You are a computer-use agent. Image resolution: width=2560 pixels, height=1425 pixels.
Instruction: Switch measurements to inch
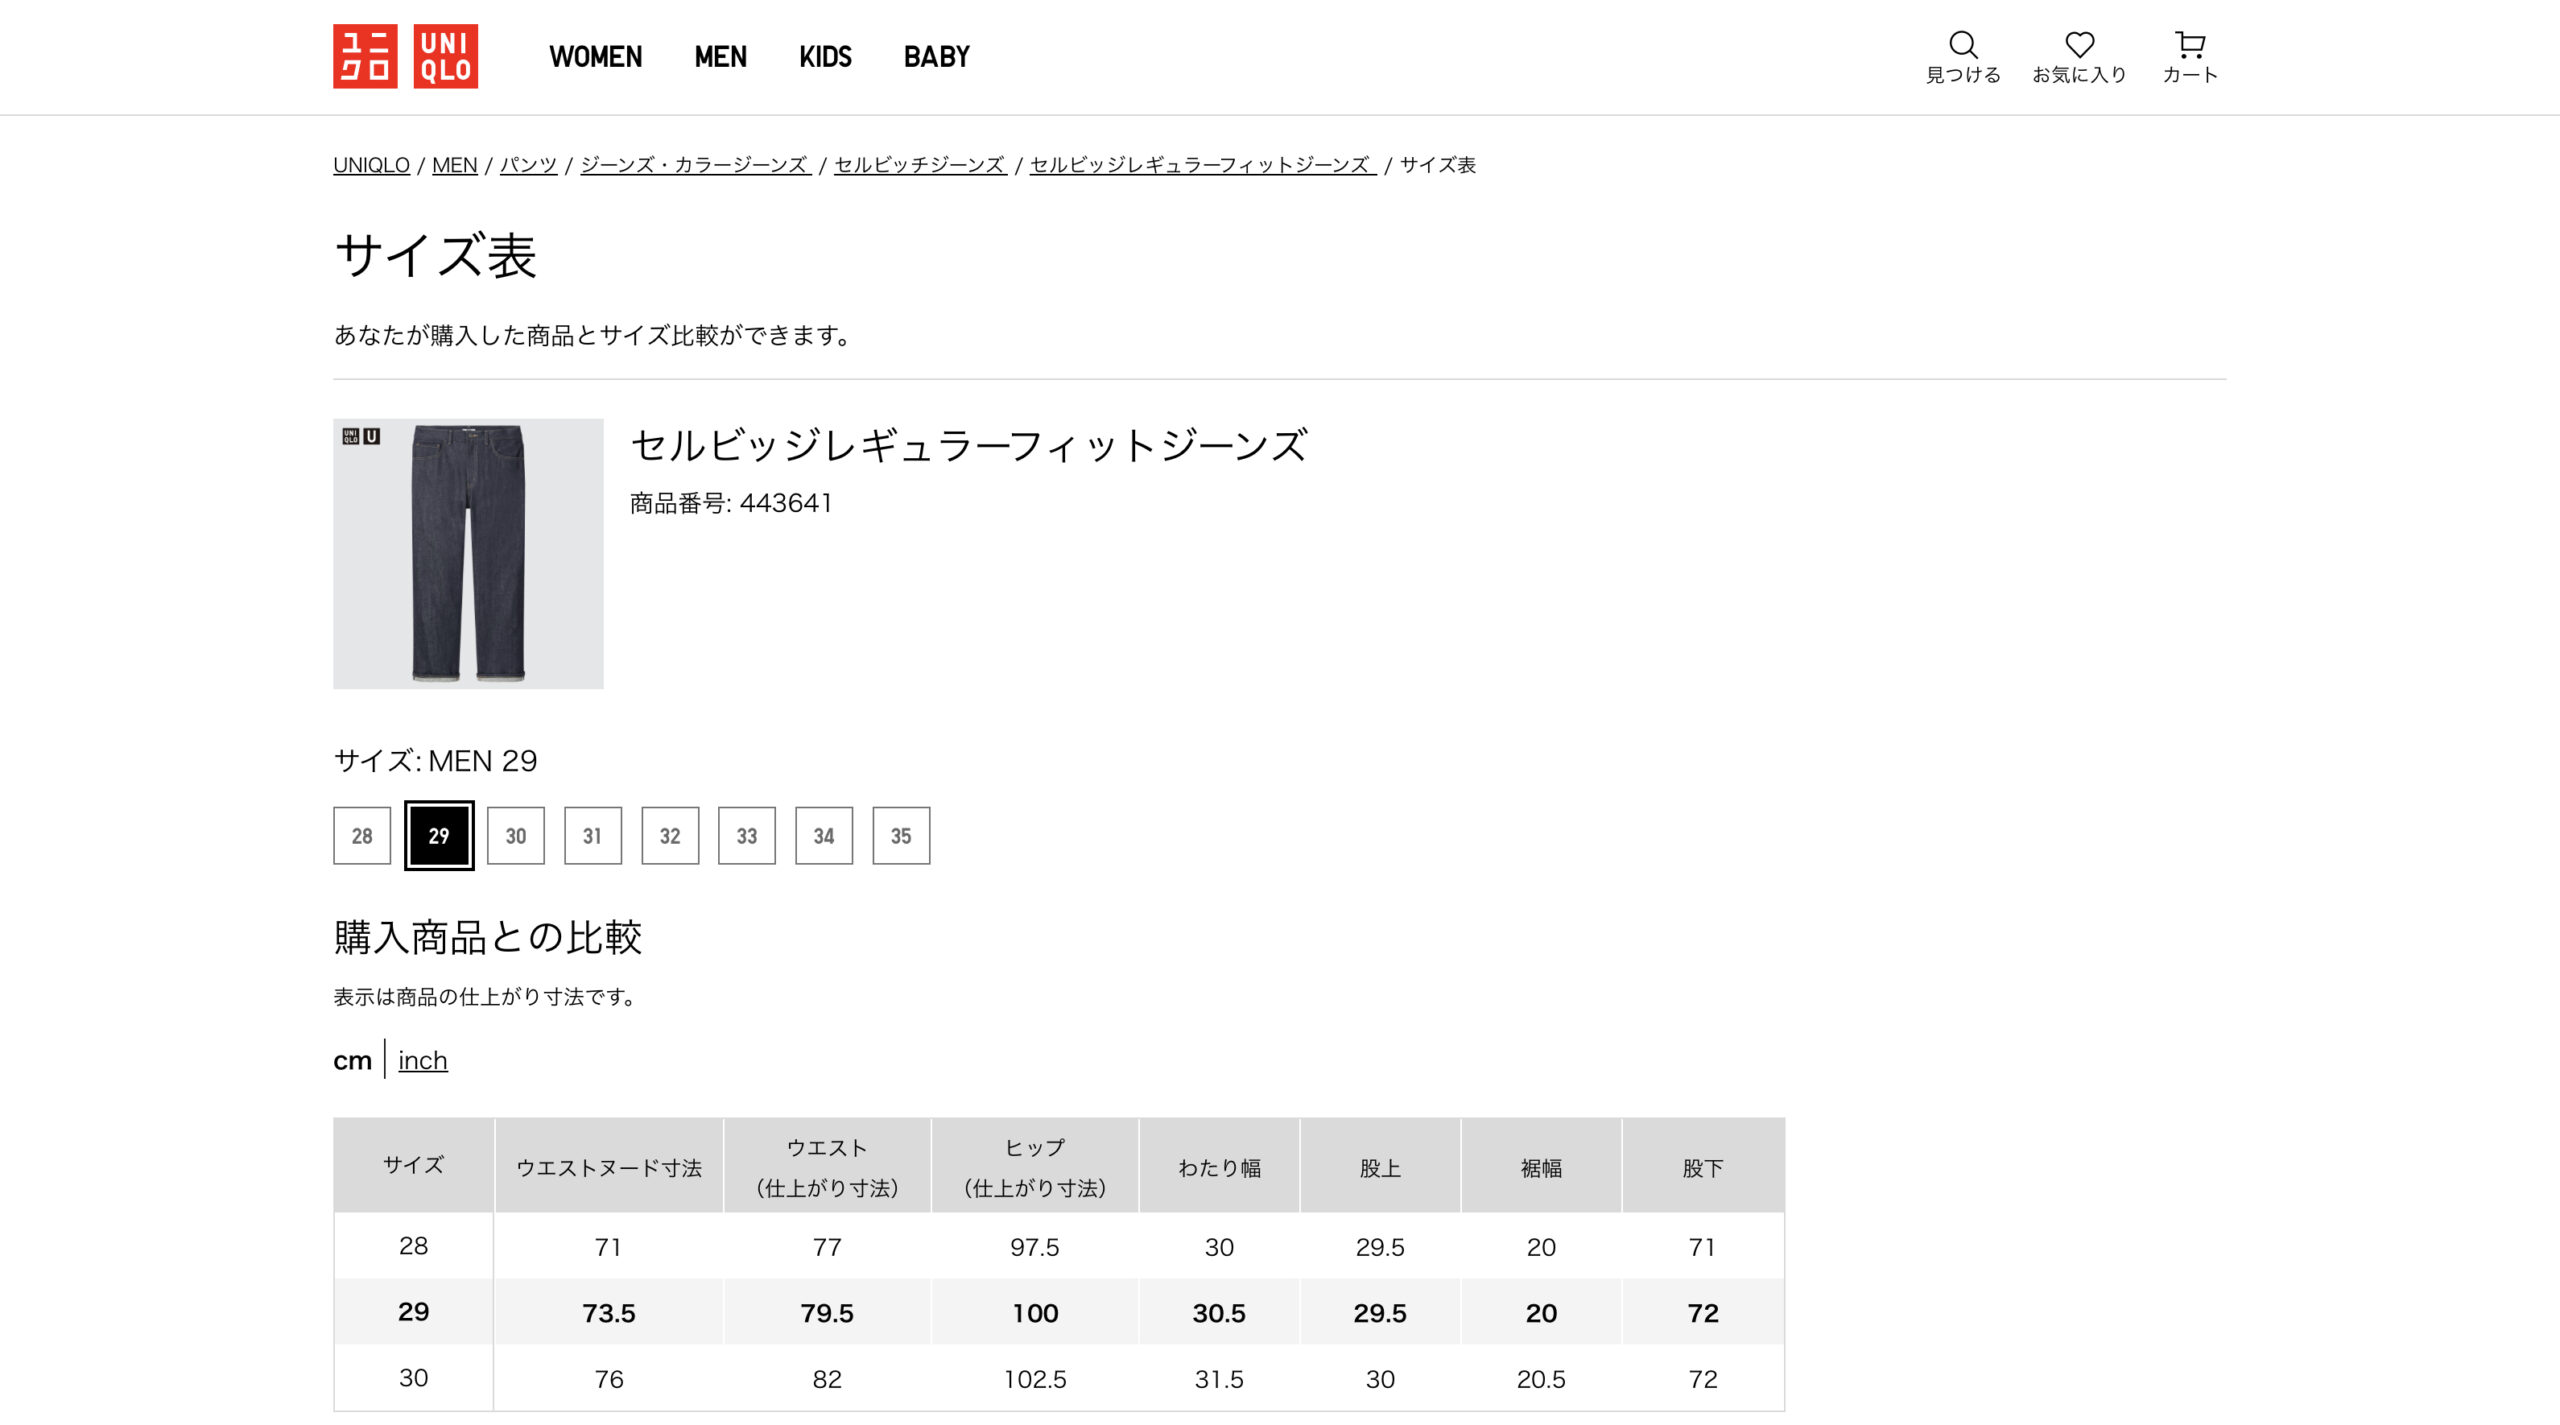(x=422, y=1060)
